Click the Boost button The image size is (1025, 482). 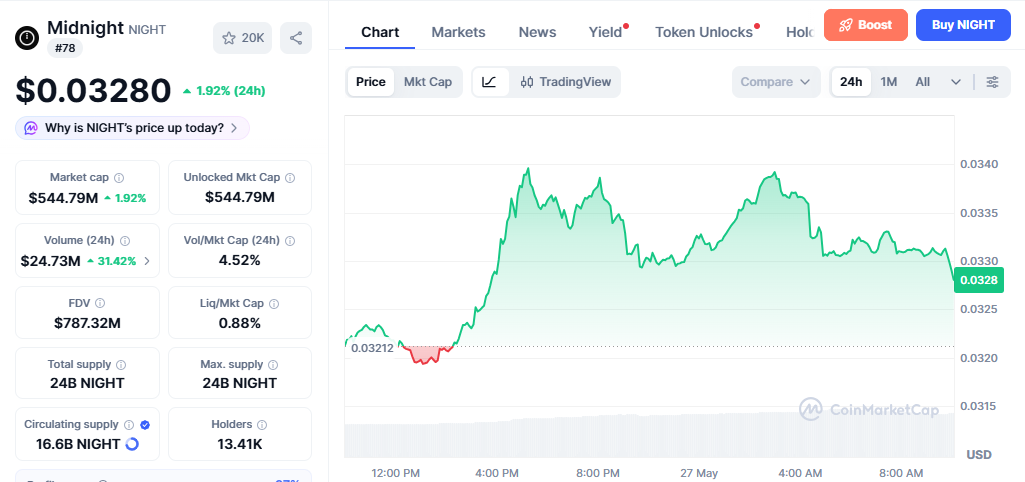pyautogui.click(x=865, y=26)
